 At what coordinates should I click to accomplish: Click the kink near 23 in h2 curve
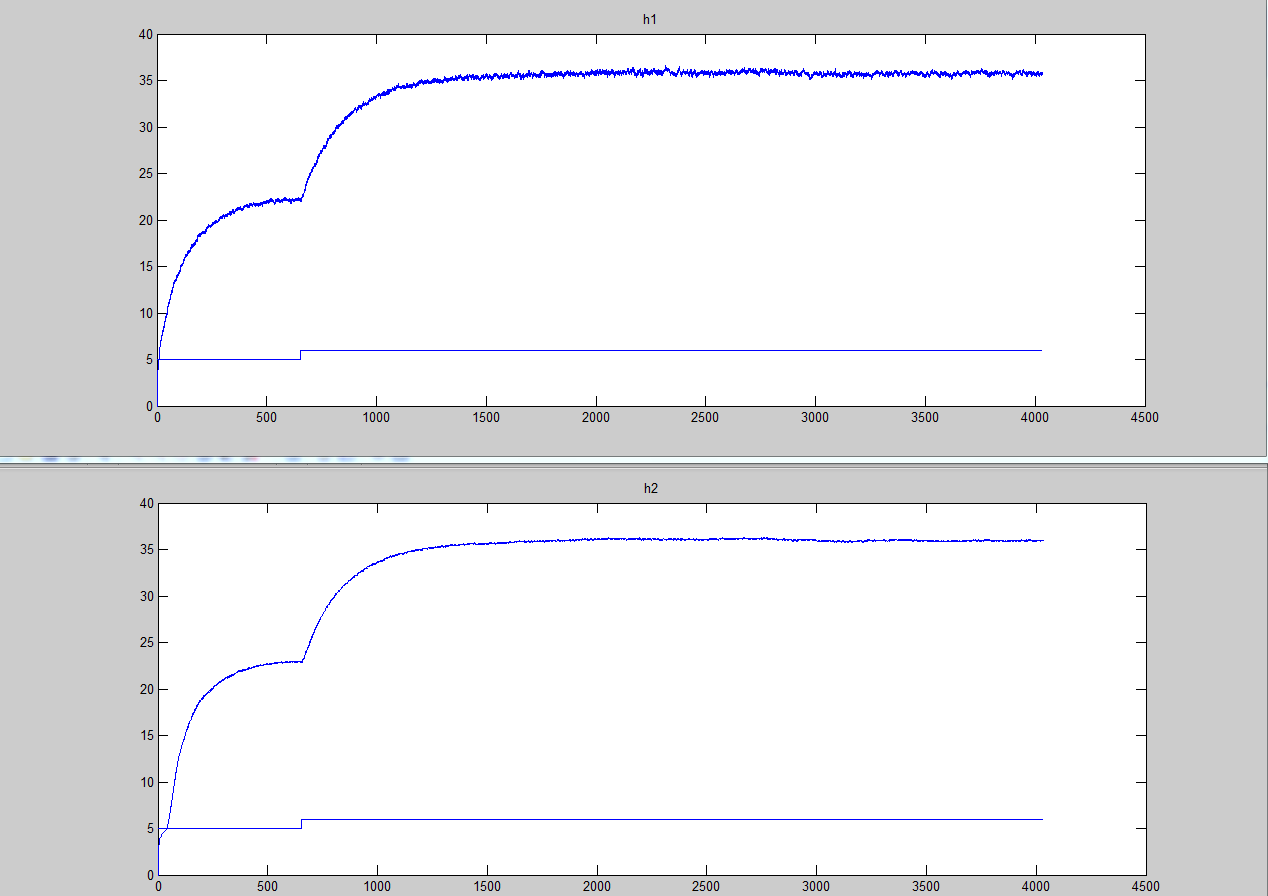pos(302,661)
